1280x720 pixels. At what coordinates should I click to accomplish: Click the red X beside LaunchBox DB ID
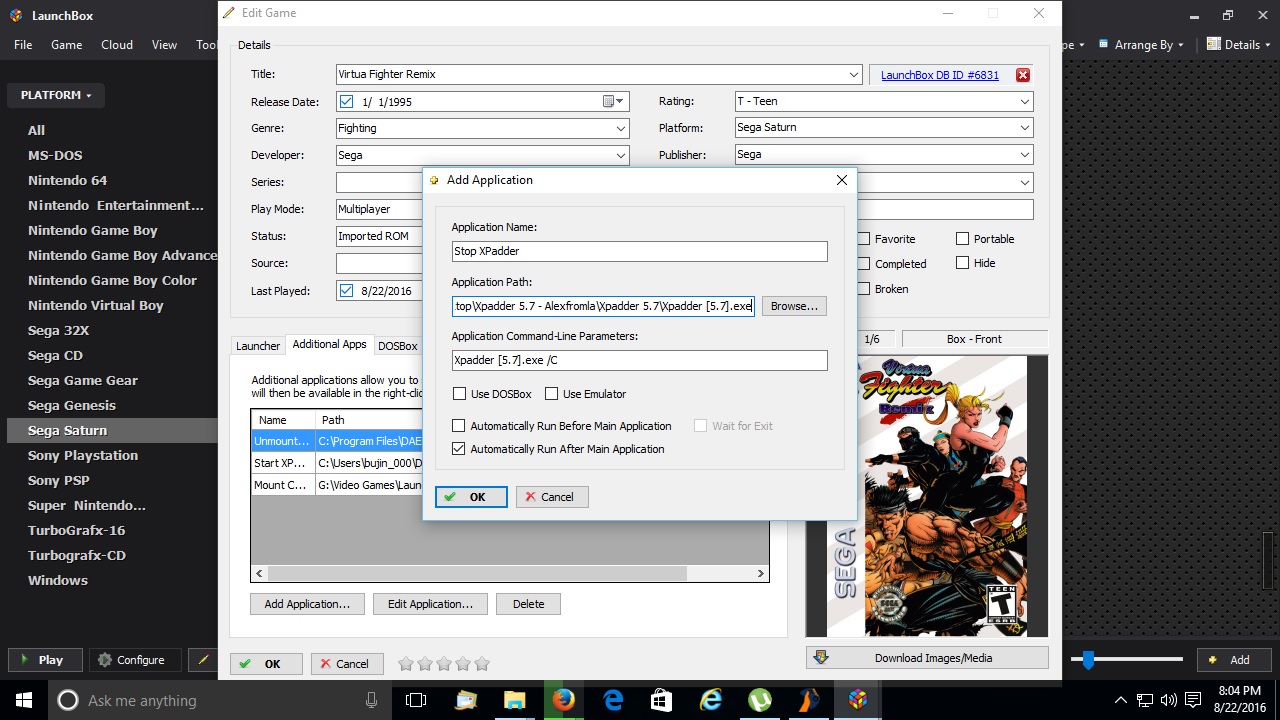coord(1022,75)
